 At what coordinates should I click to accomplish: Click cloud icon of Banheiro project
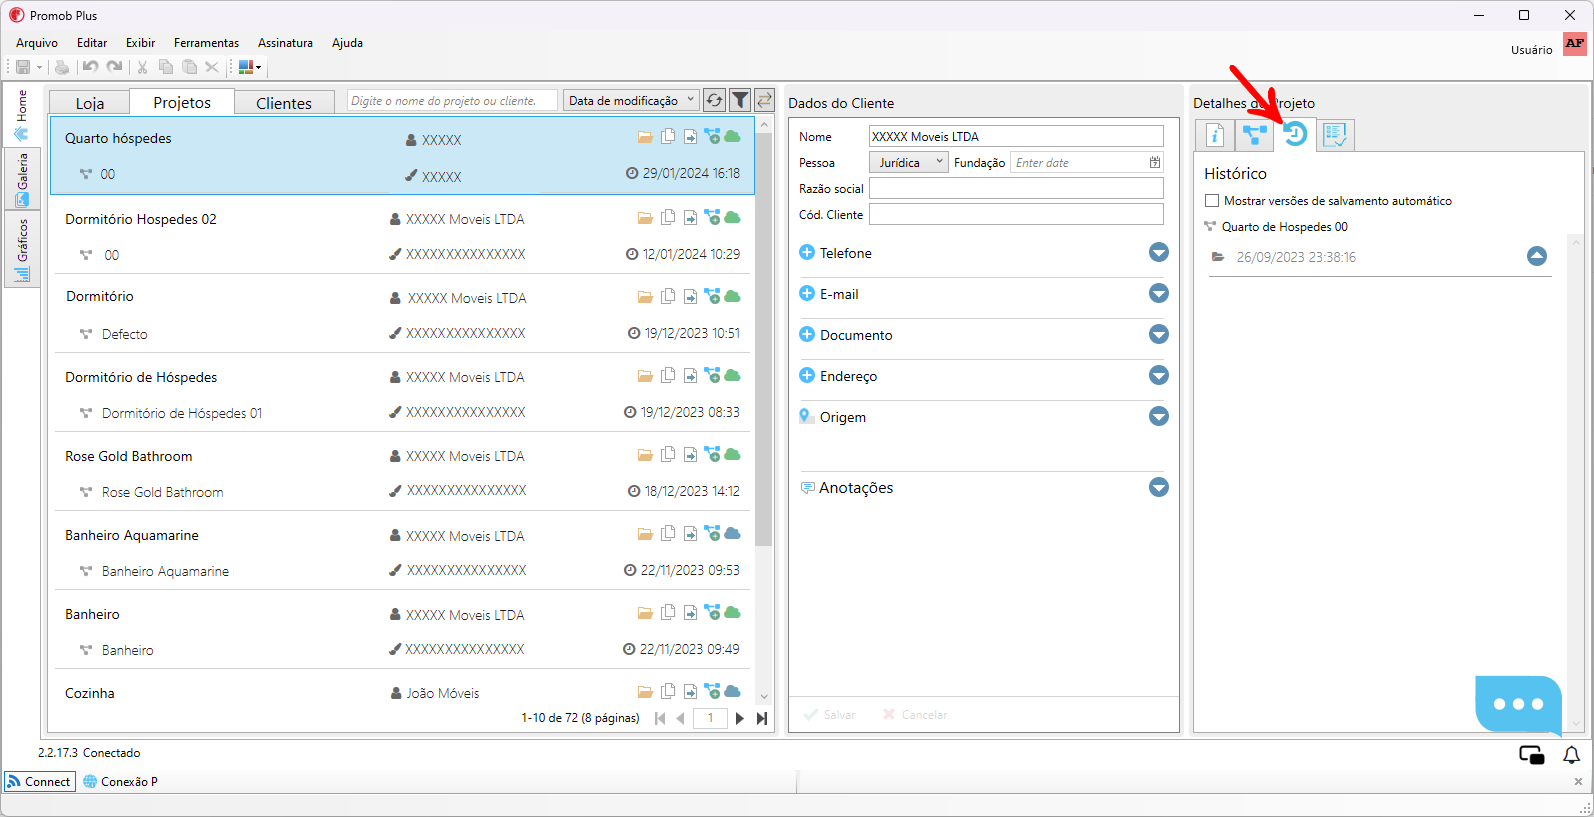(x=732, y=612)
